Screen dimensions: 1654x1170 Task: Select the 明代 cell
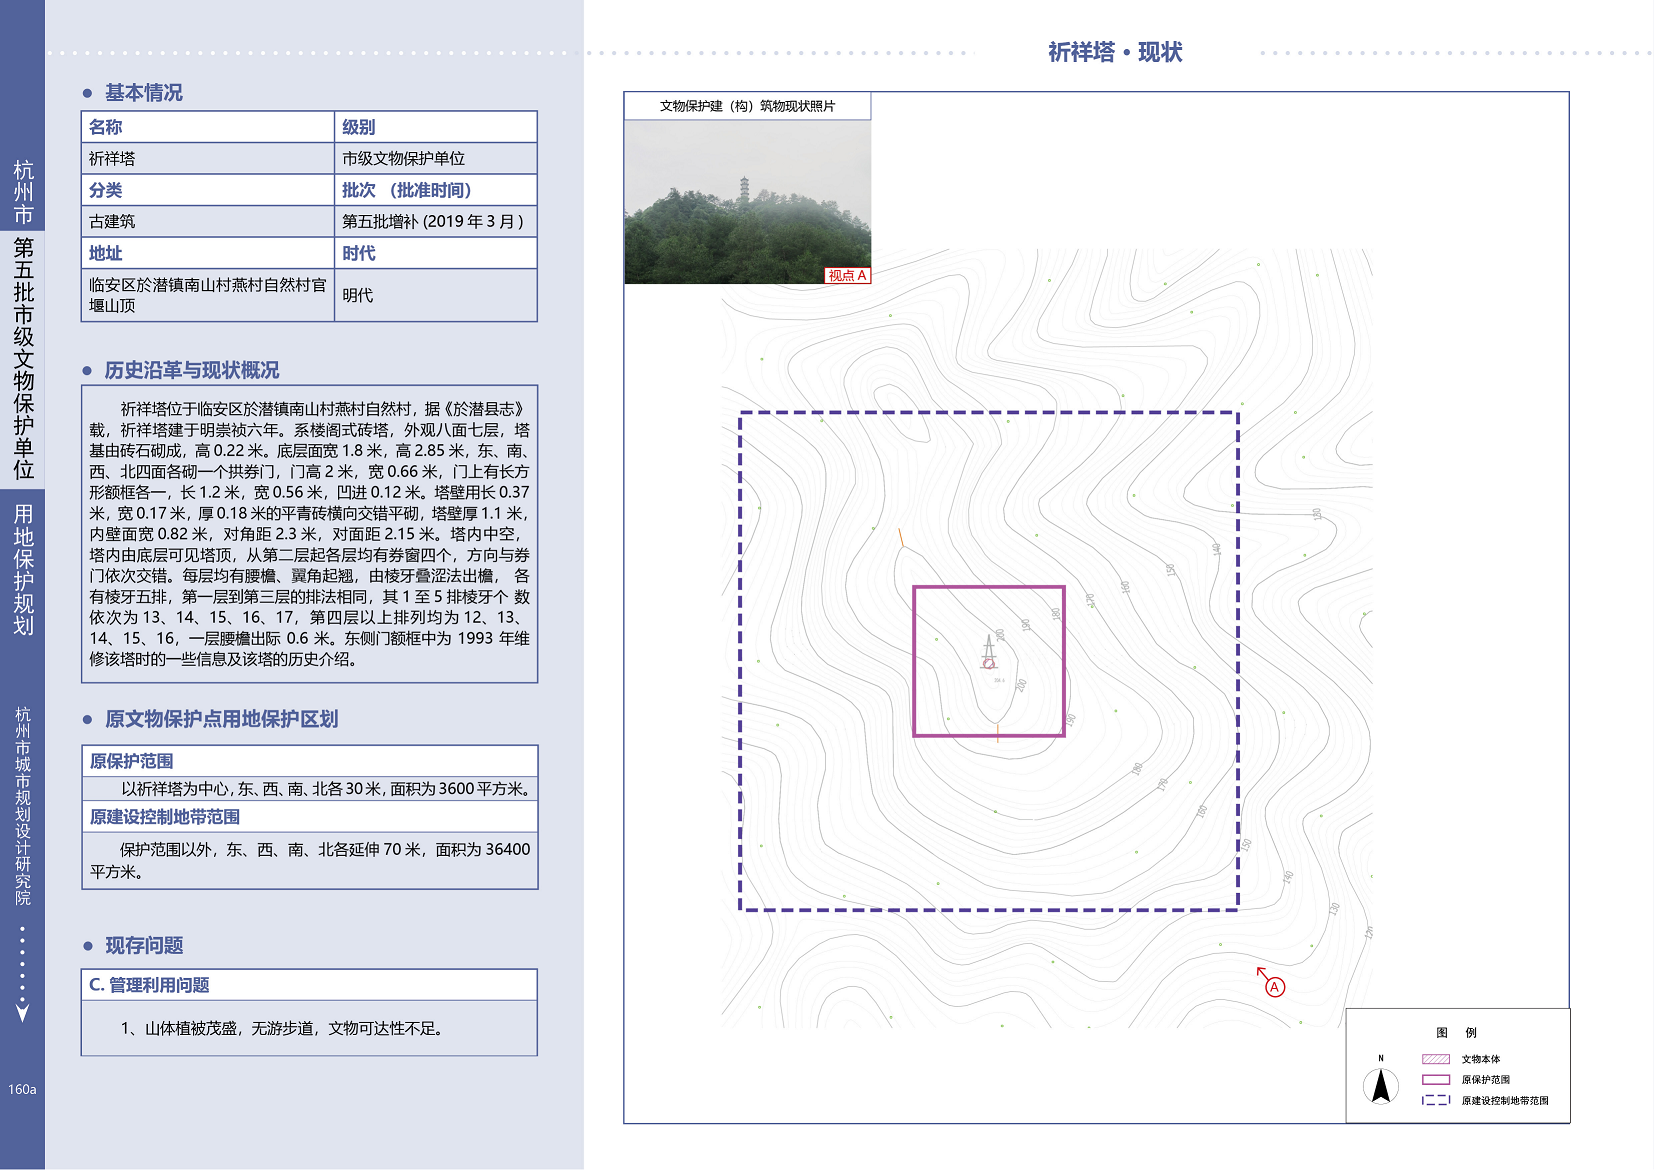click(x=435, y=295)
